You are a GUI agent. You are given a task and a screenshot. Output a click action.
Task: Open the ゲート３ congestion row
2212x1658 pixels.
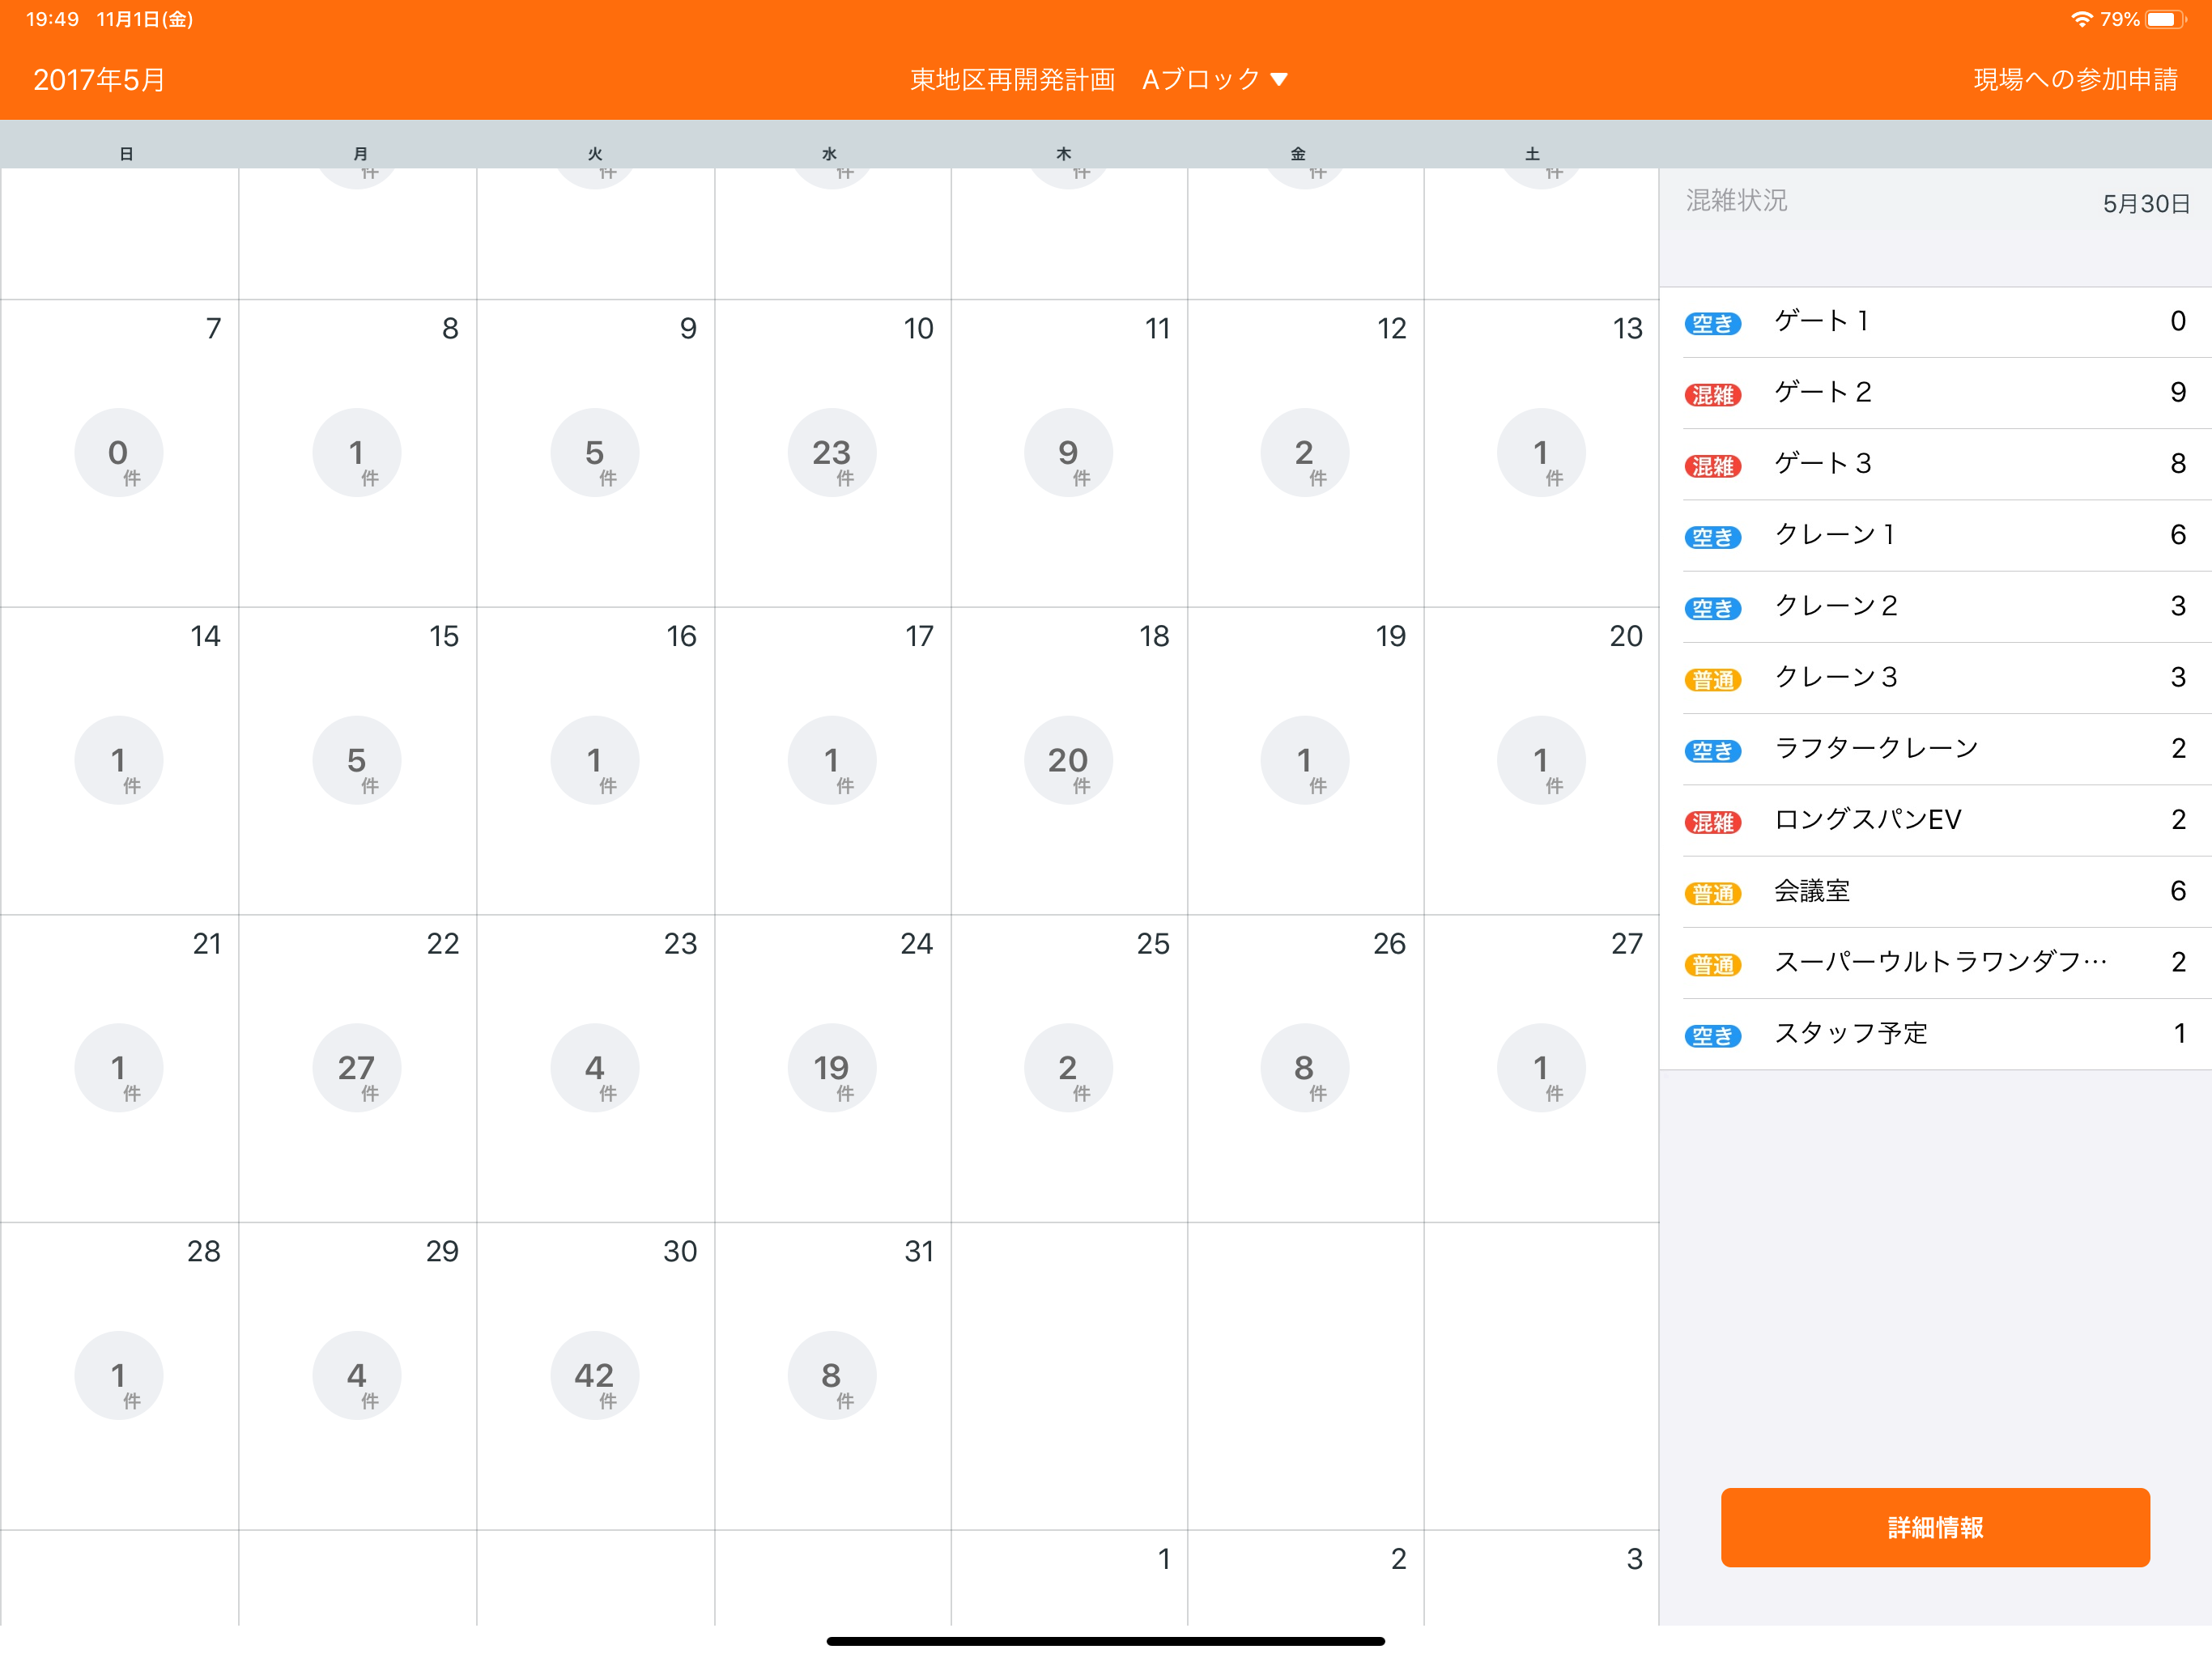(x=1935, y=464)
